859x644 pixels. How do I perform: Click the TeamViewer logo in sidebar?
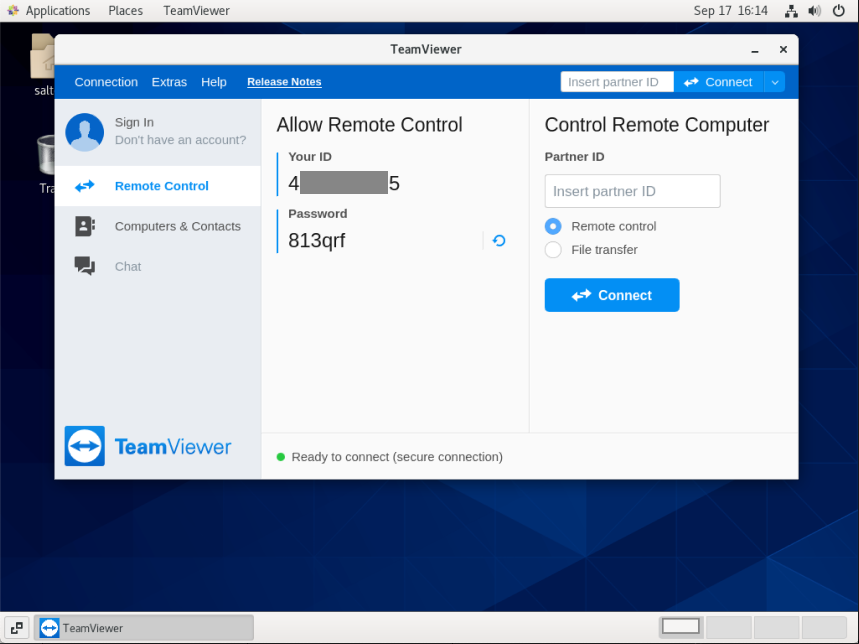148,446
